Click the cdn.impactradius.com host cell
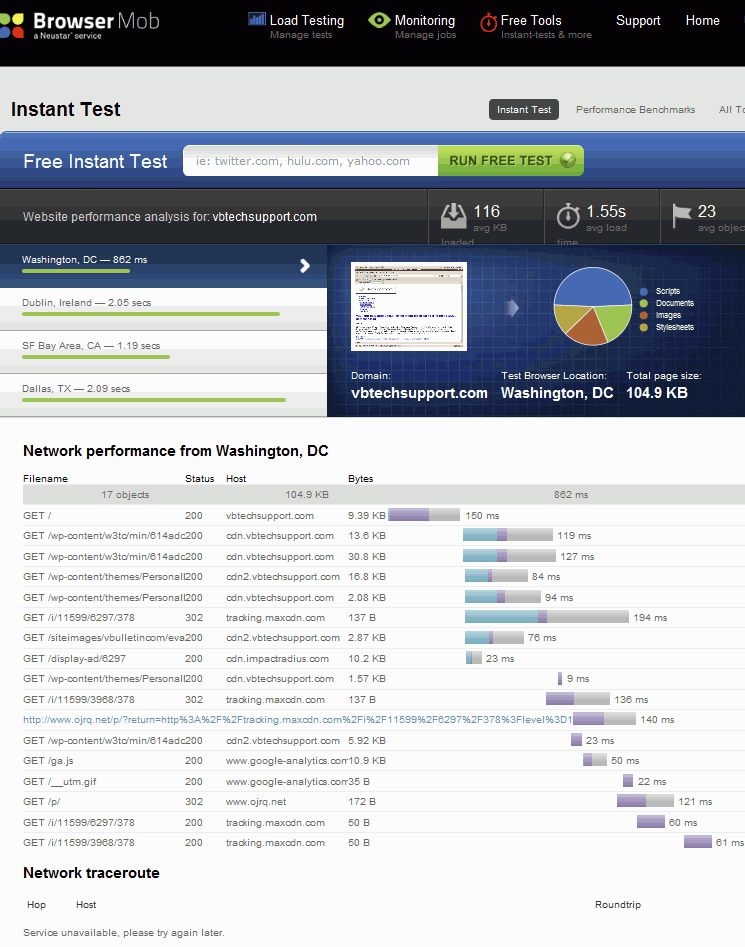 [x=277, y=659]
